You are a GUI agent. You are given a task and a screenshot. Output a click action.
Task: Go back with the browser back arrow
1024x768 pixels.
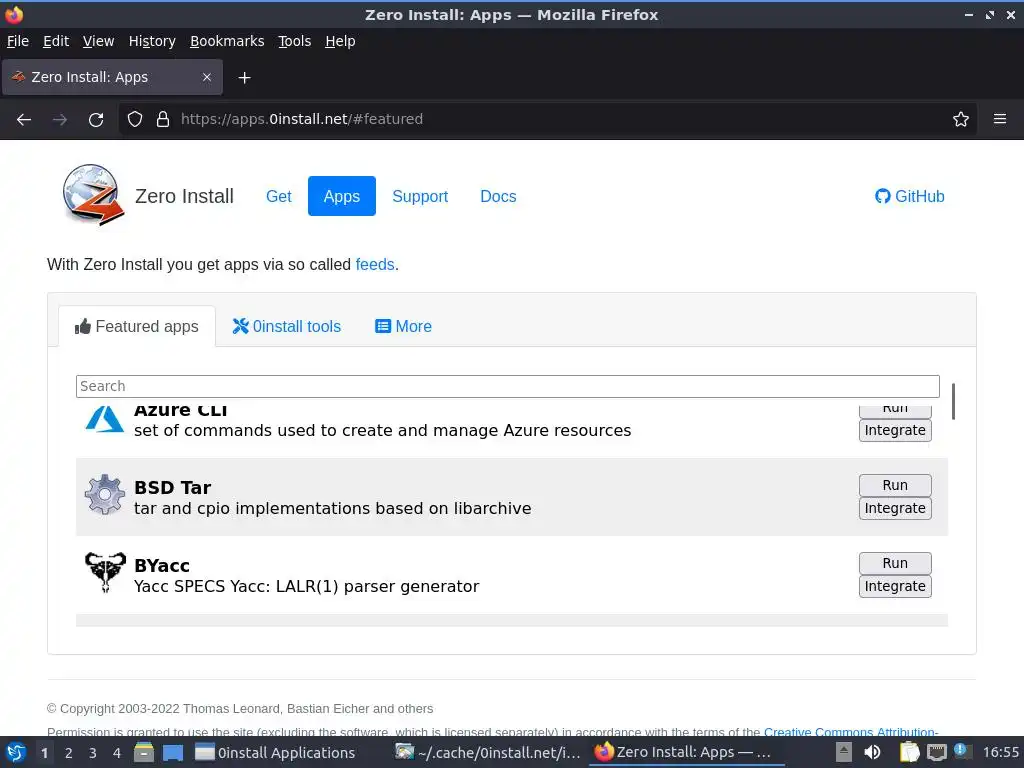click(x=24, y=120)
